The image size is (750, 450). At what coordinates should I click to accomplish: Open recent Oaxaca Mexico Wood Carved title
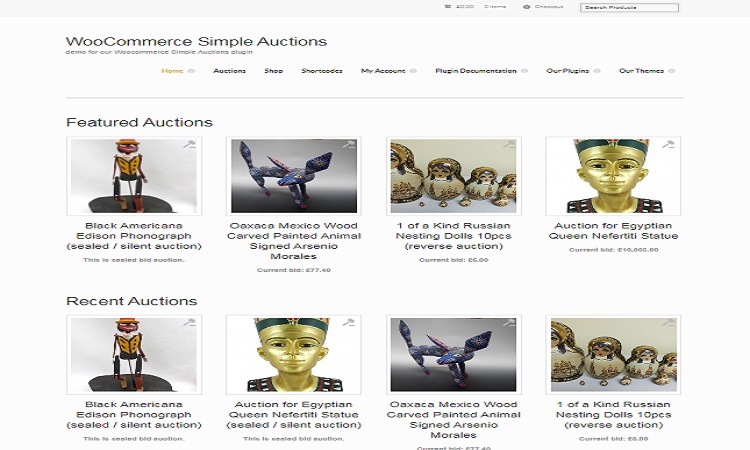[x=453, y=420]
